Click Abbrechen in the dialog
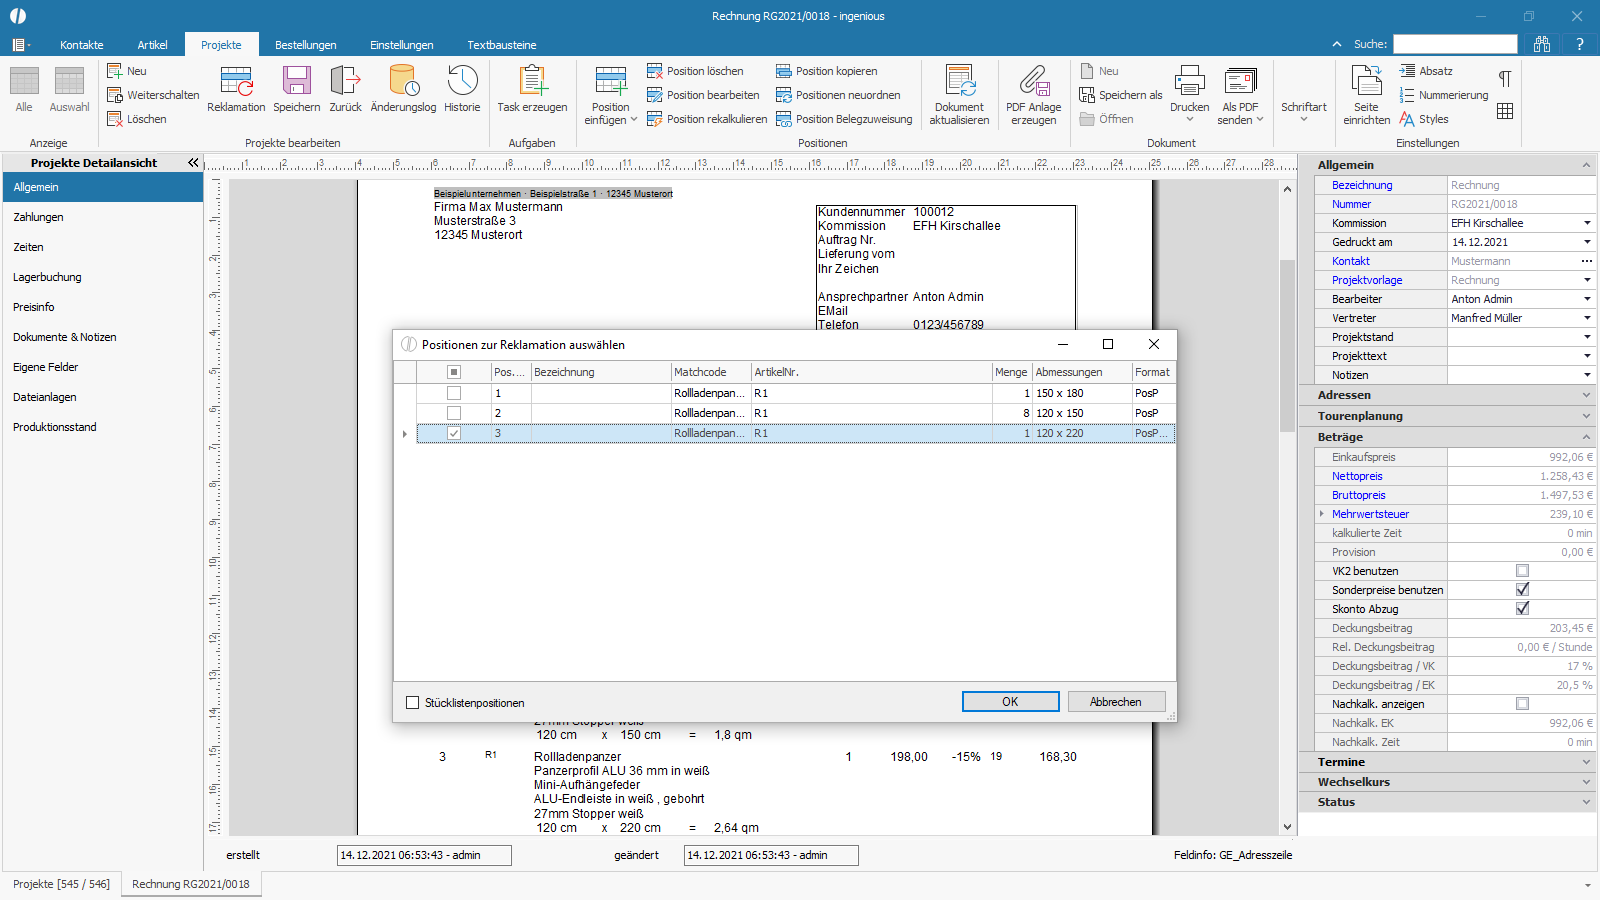This screenshot has height=900, width=1600. 1116,702
